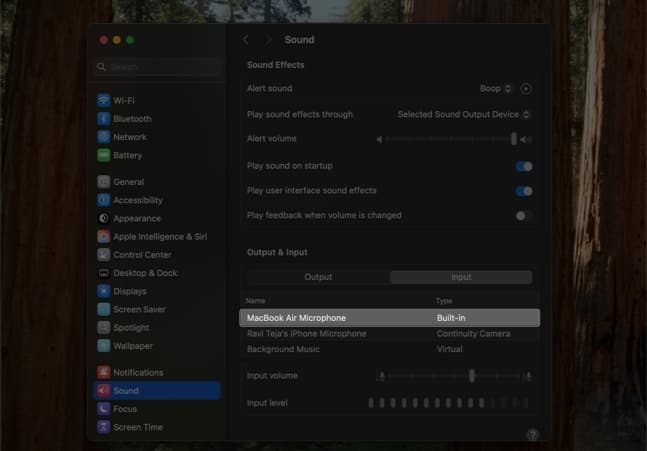Click the Input level meter

tap(449, 403)
